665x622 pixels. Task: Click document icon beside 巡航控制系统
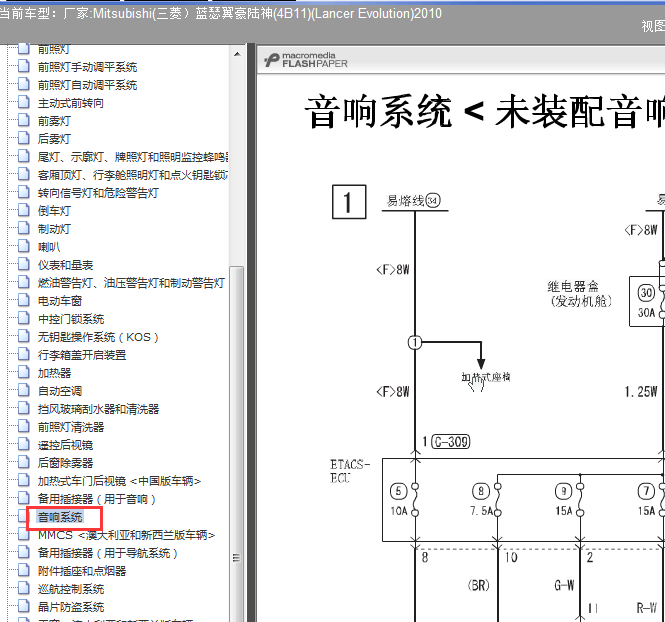click(x=24, y=588)
